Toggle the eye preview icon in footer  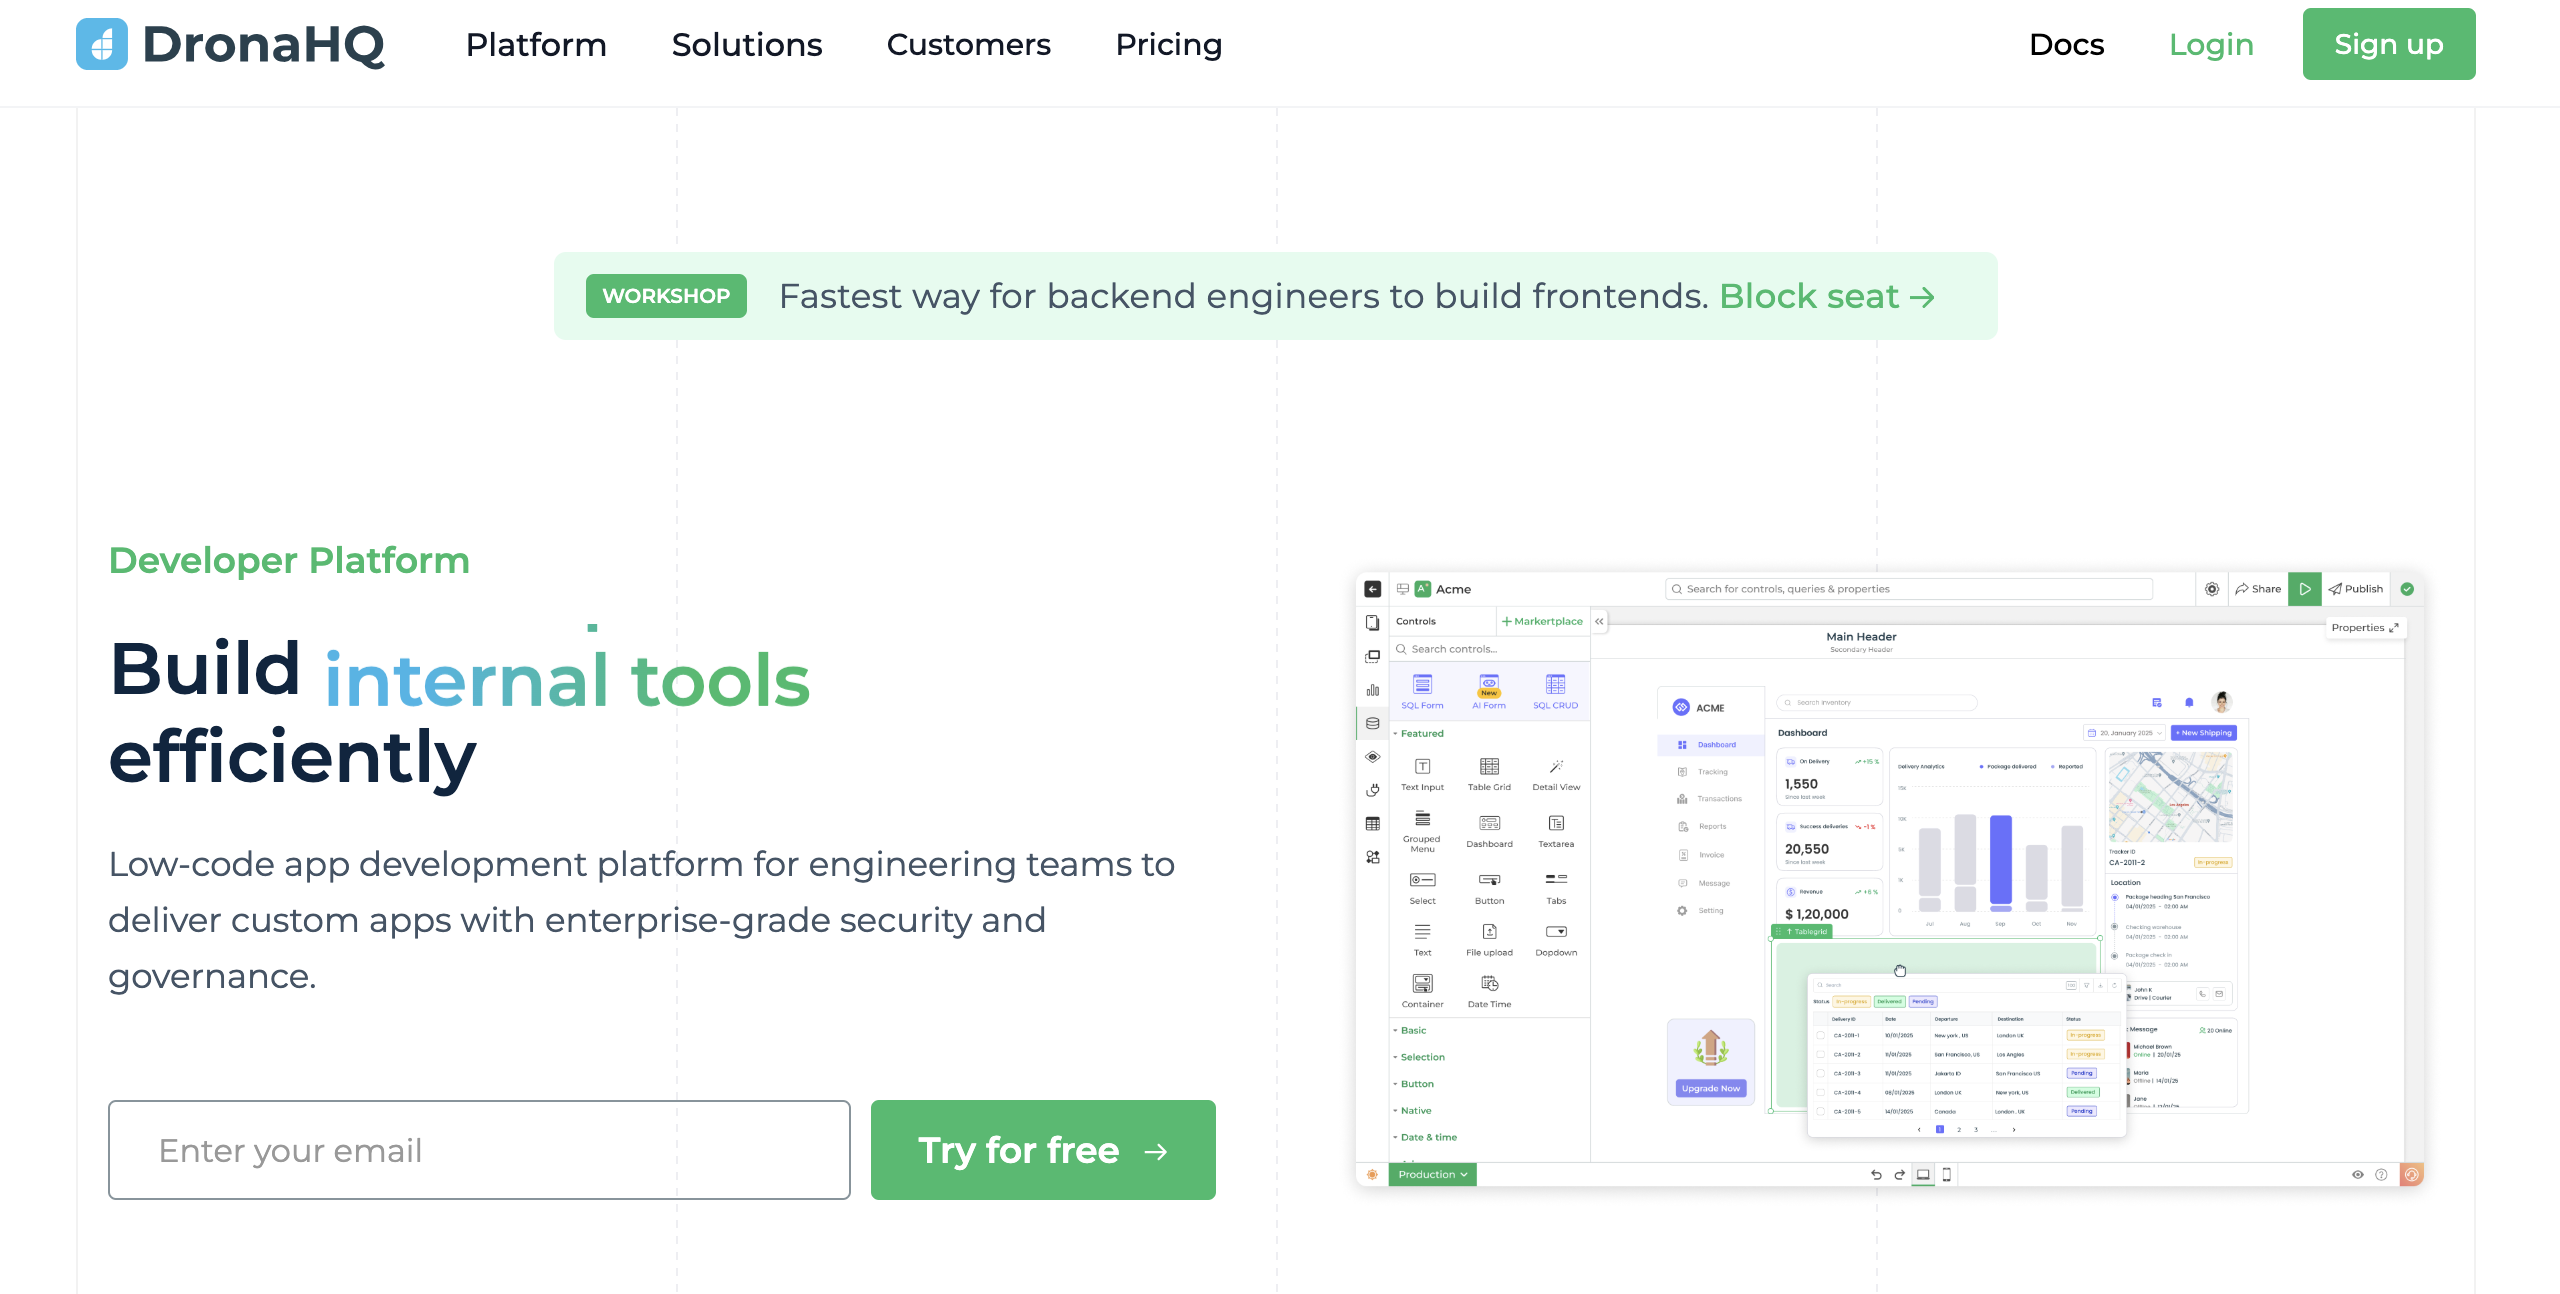pos(2357,1175)
